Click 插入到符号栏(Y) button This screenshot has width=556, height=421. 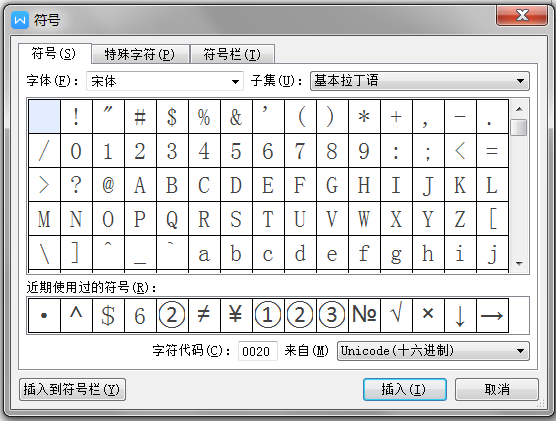click(72, 389)
